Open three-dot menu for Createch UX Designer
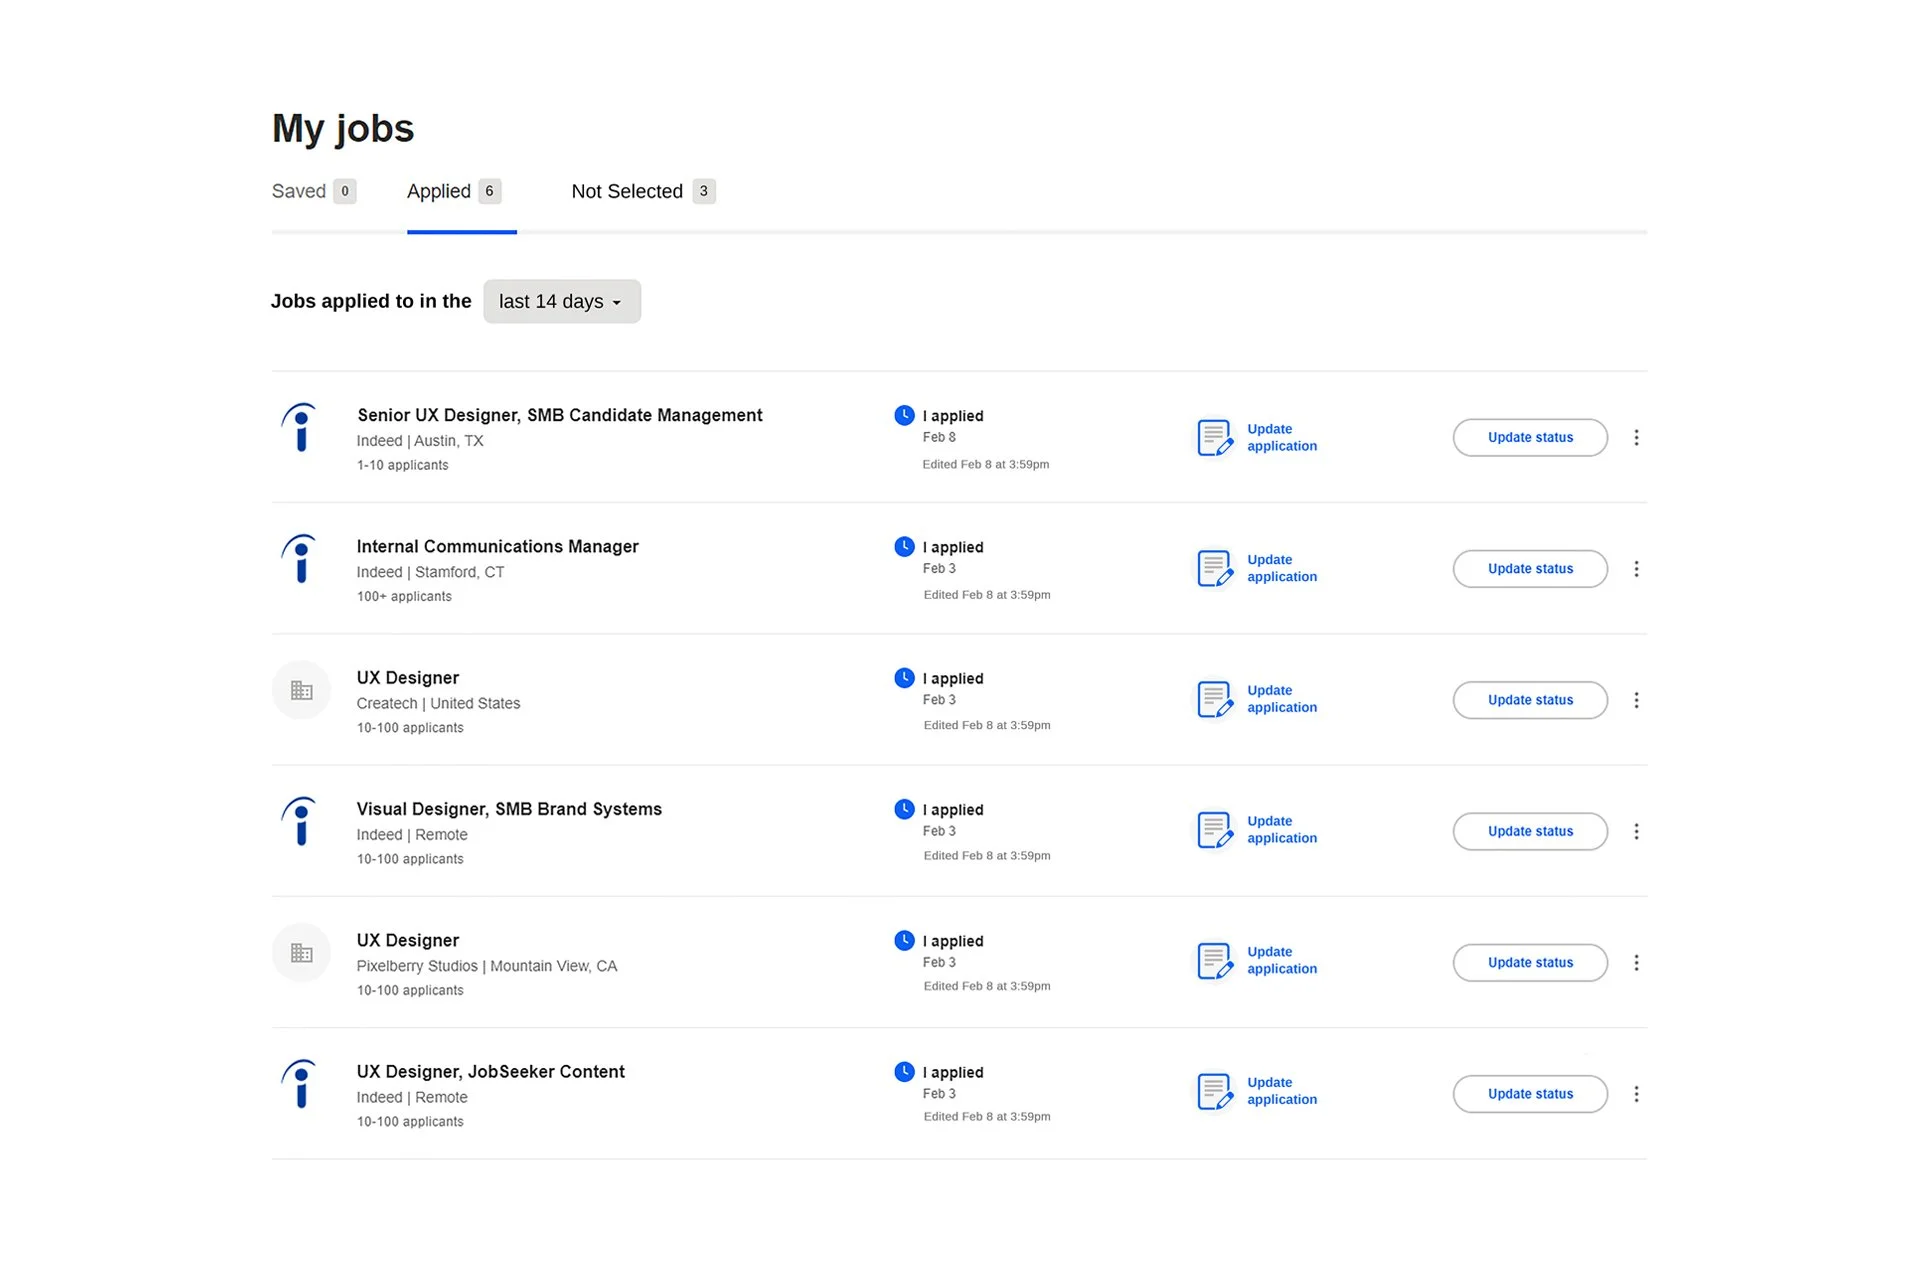The height and width of the screenshot is (1280, 1920). coord(1636,700)
